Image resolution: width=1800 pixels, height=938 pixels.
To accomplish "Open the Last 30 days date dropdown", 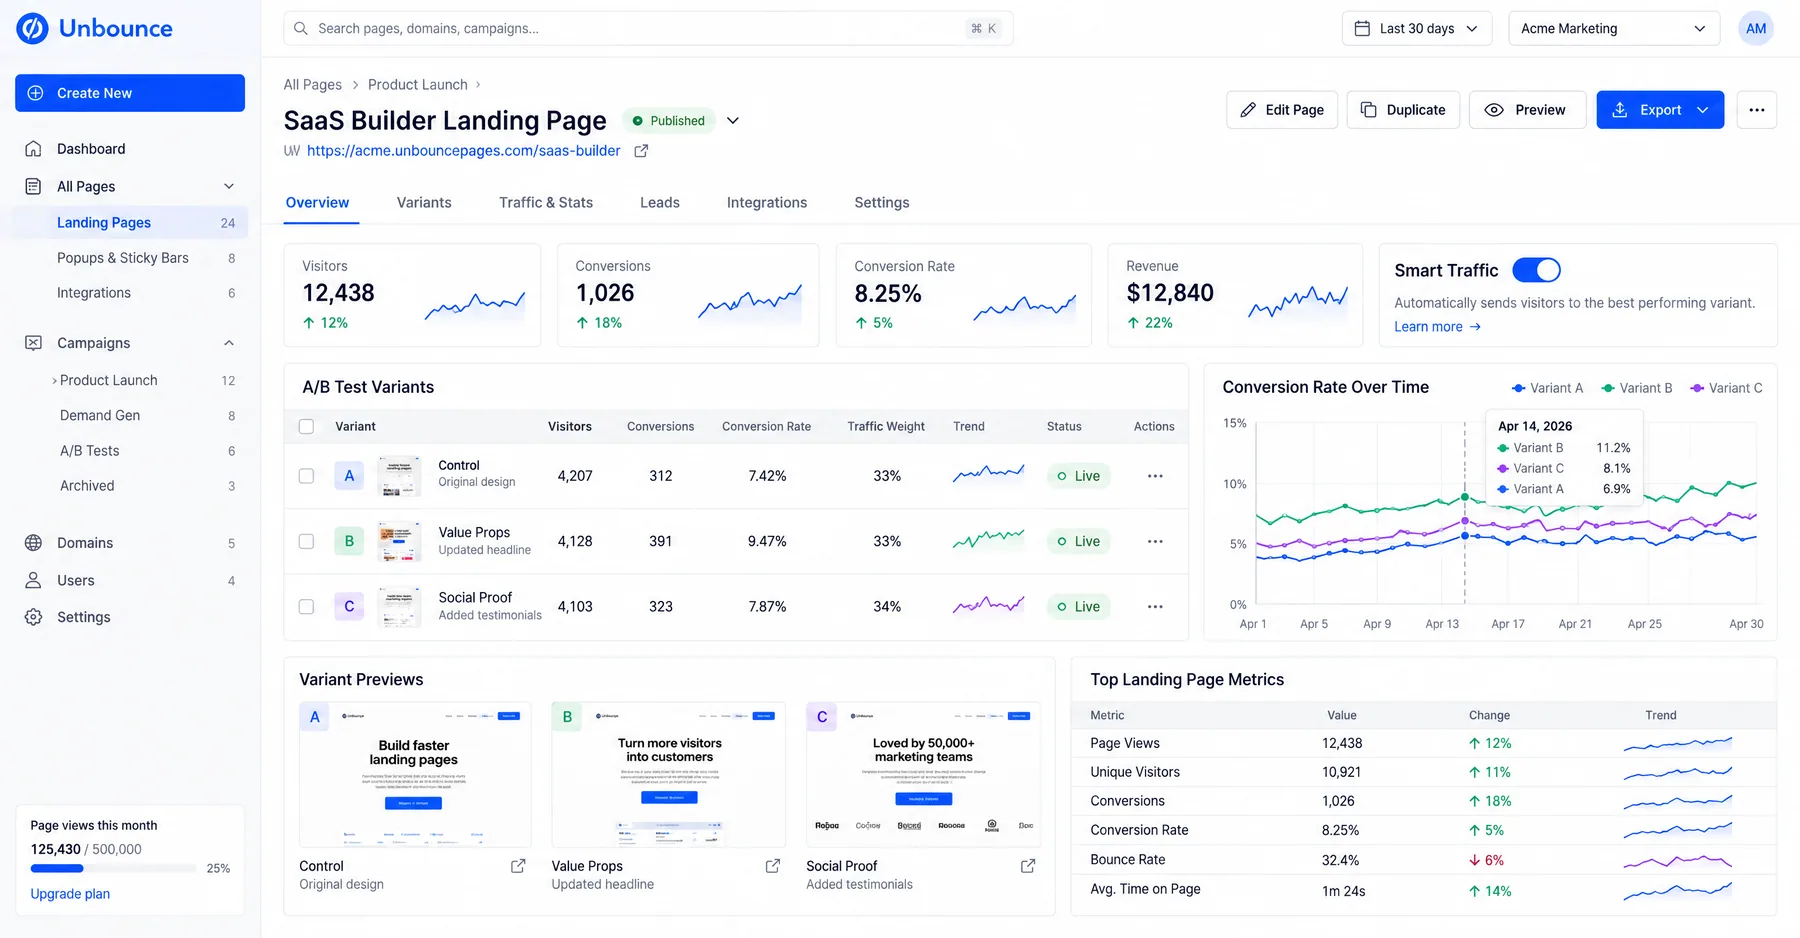I will tap(1417, 28).
